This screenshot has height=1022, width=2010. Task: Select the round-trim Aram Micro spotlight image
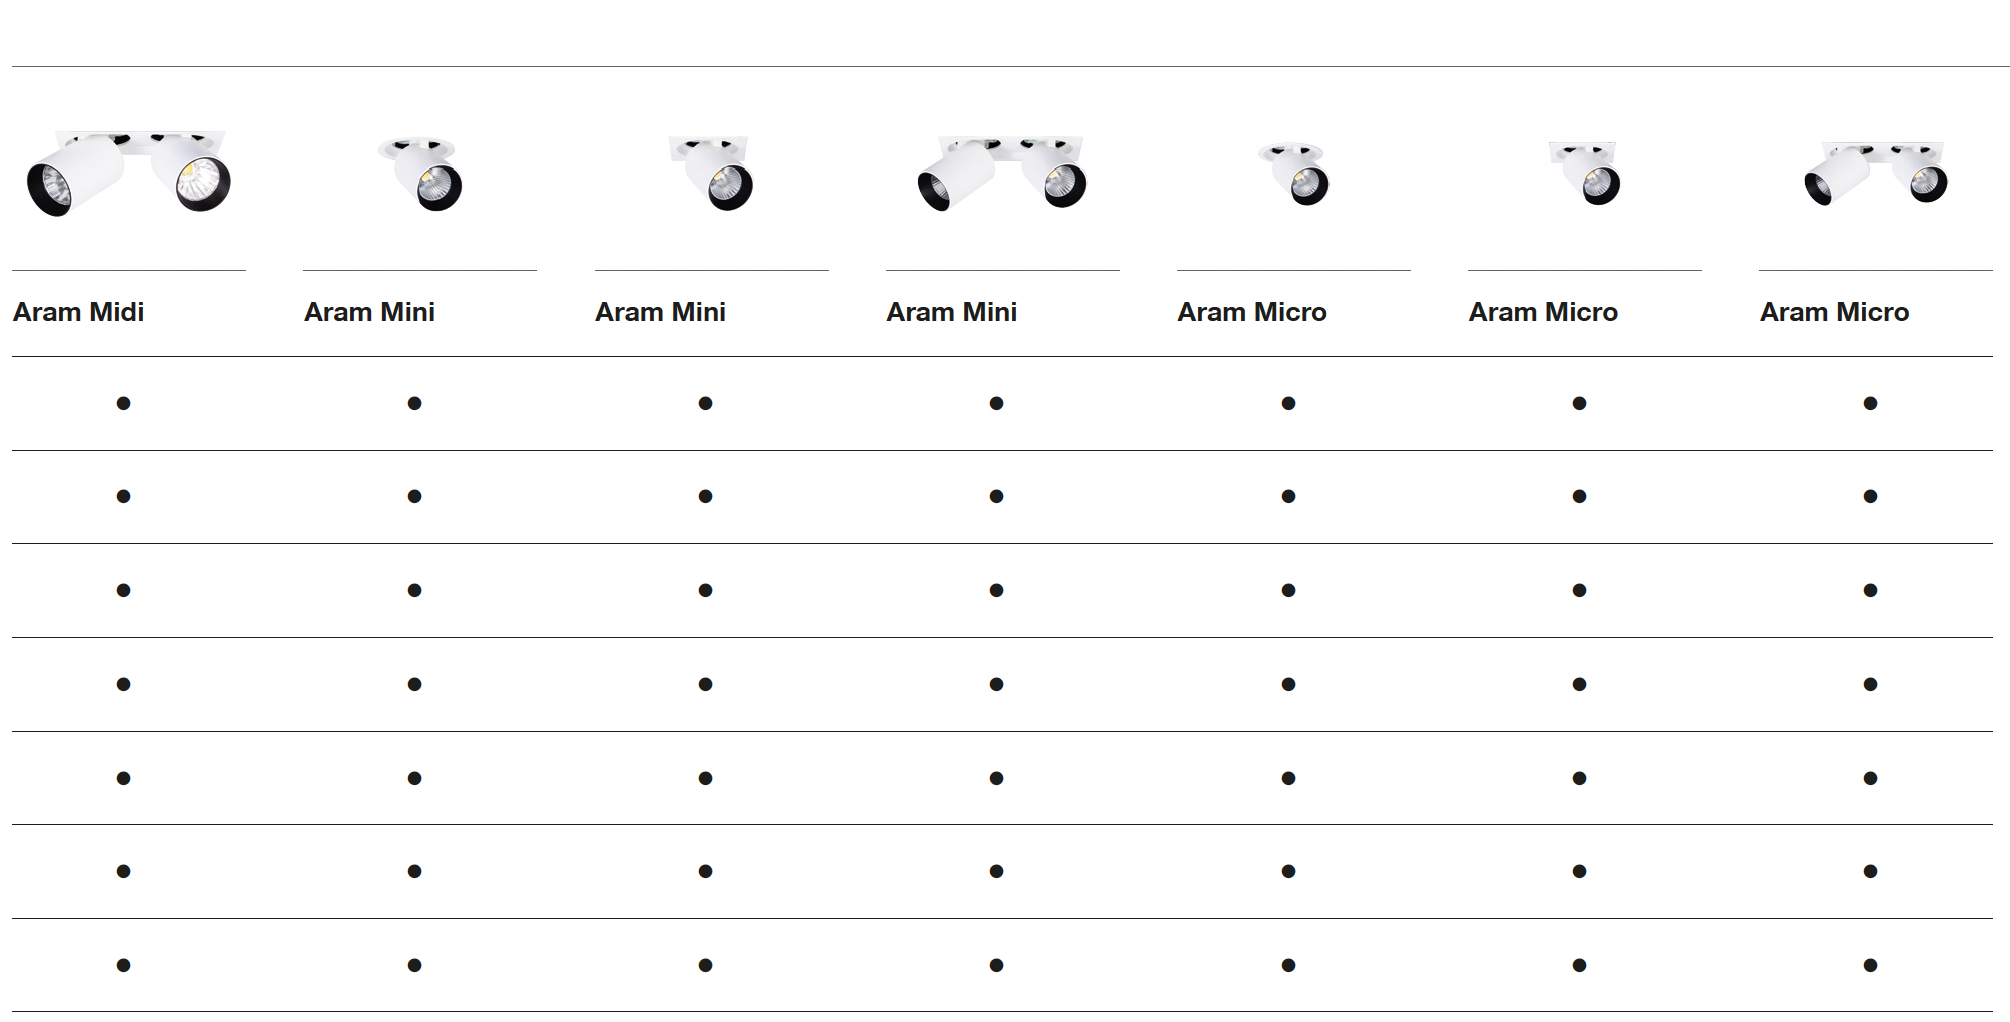coord(1293,174)
